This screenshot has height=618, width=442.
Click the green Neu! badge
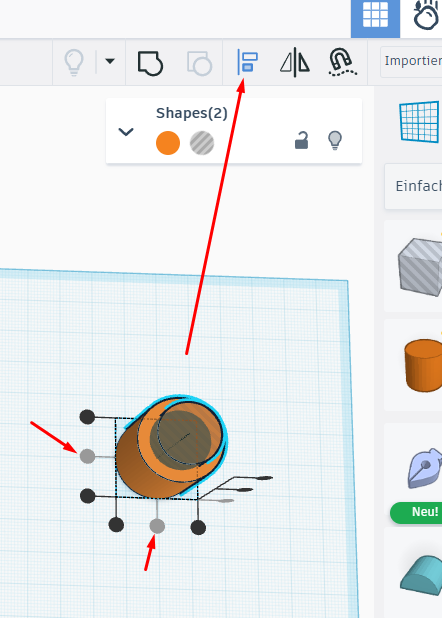(416, 512)
